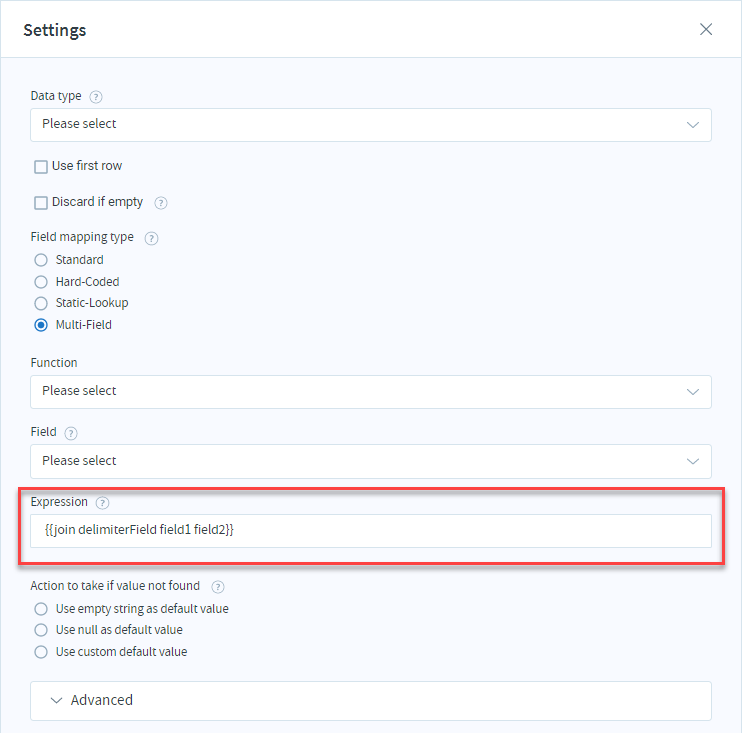Click help icon for Action to take if value not found
This screenshot has height=733, width=742.
click(x=218, y=587)
